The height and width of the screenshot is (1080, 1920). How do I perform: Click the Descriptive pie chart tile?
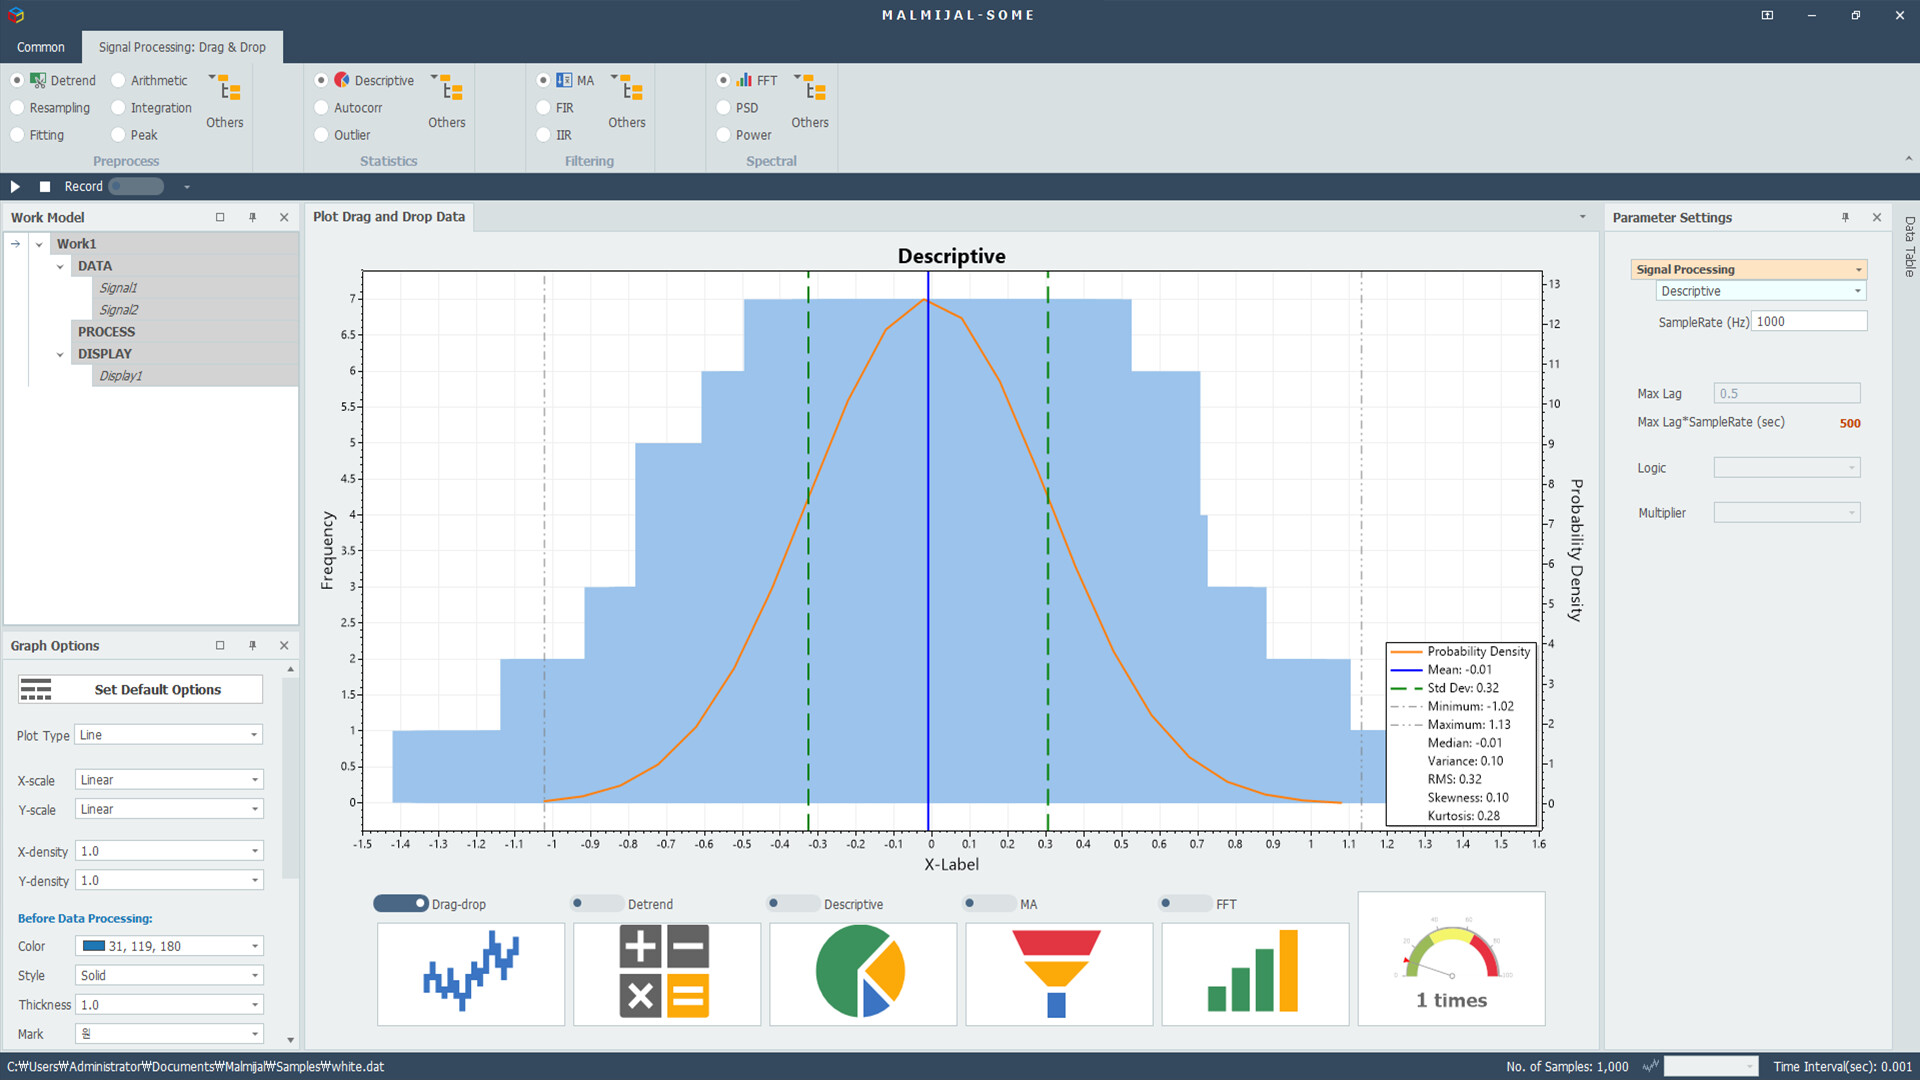point(862,973)
